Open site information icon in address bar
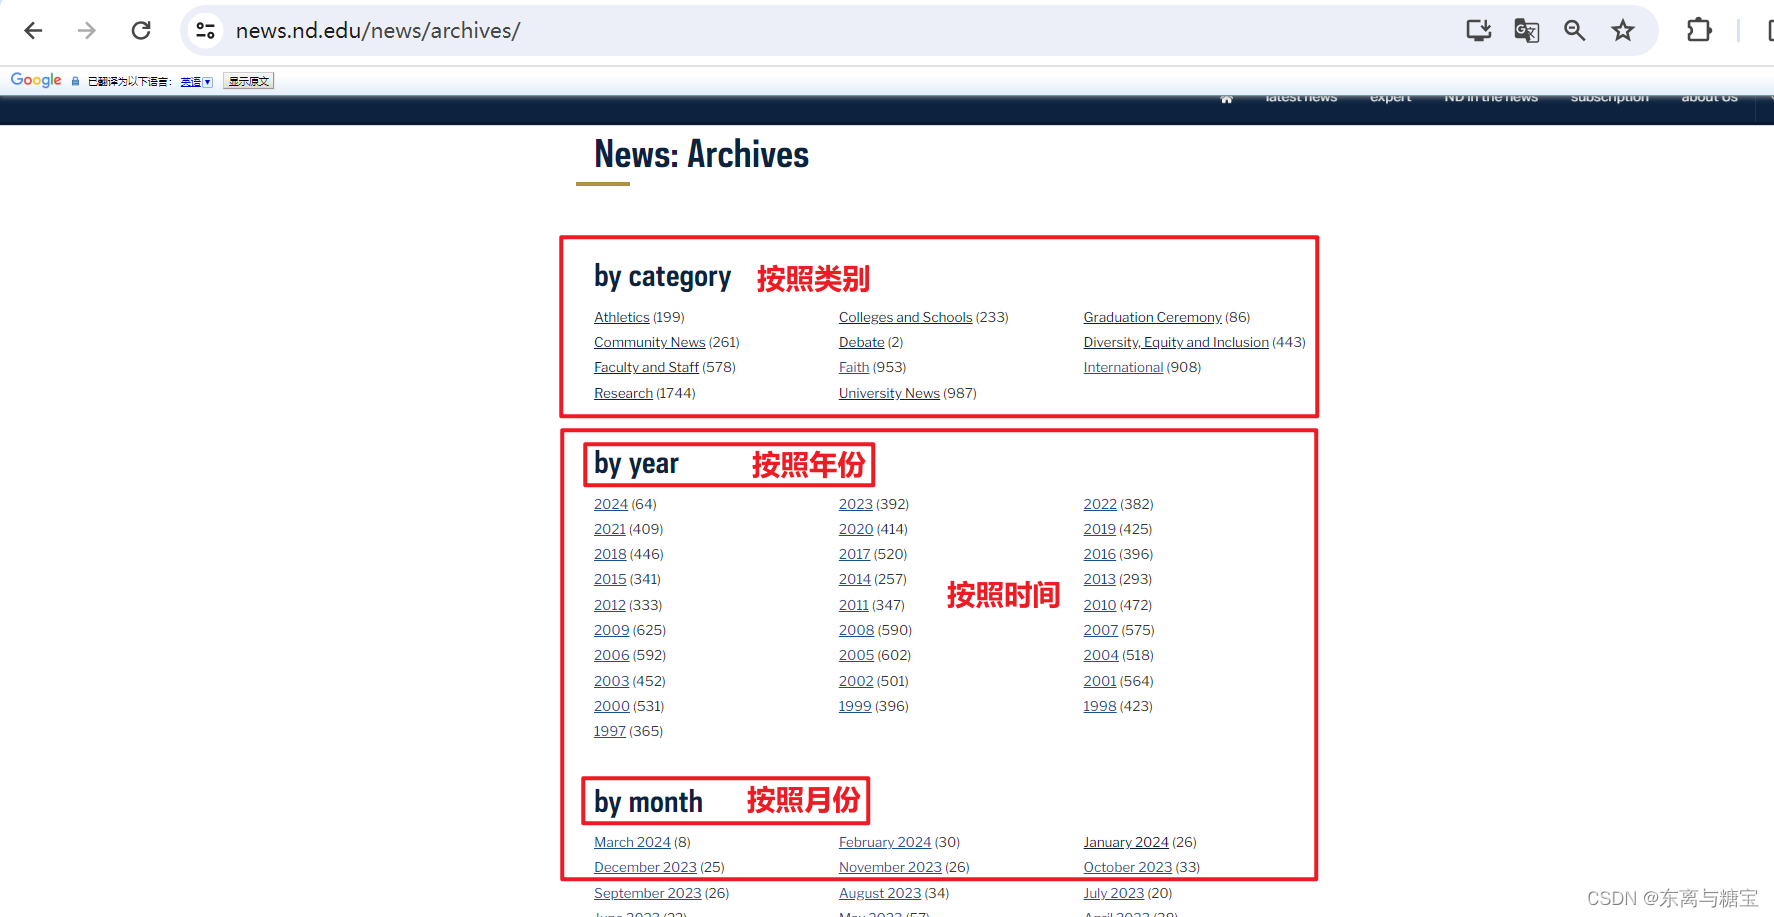Image resolution: width=1774 pixels, height=917 pixels. tap(206, 31)
